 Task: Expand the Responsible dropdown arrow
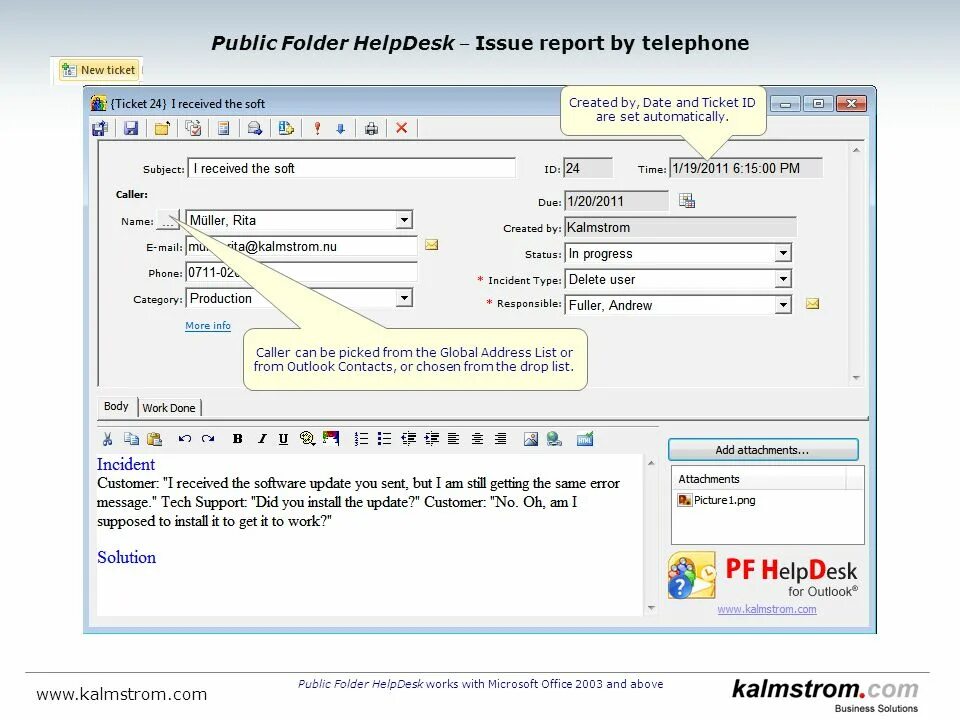(x=783, y=305)
